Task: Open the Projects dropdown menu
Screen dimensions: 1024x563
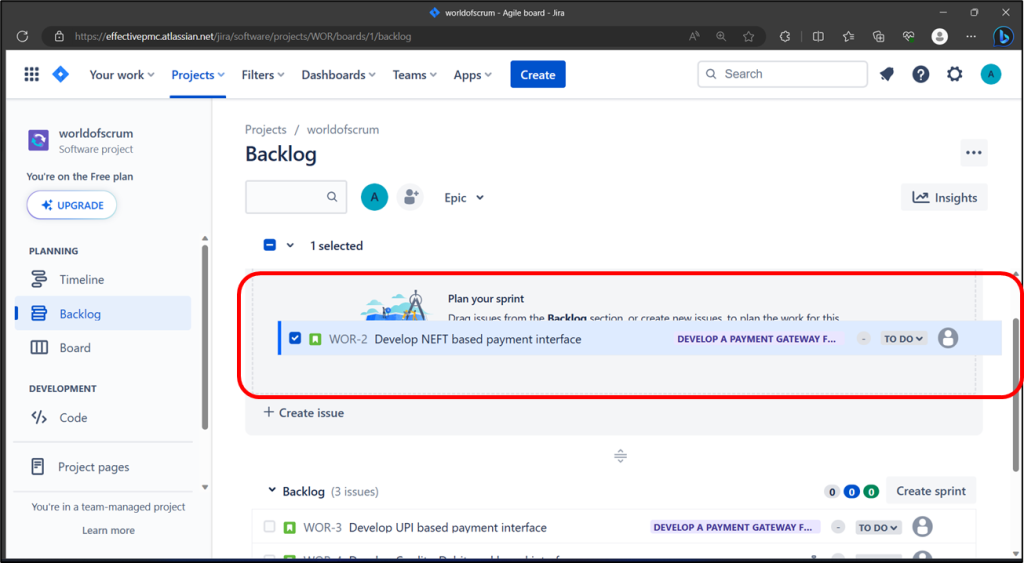Action: pyautogui.click(x=198, y=75)
